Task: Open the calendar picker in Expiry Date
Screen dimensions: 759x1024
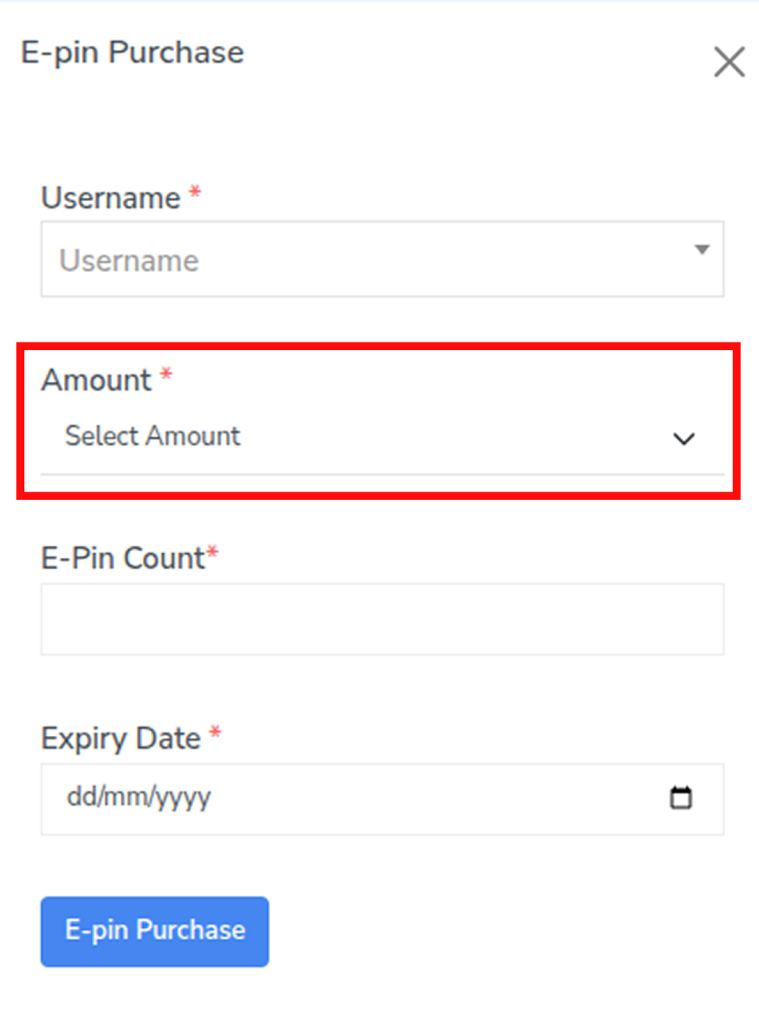Action: 681,798
